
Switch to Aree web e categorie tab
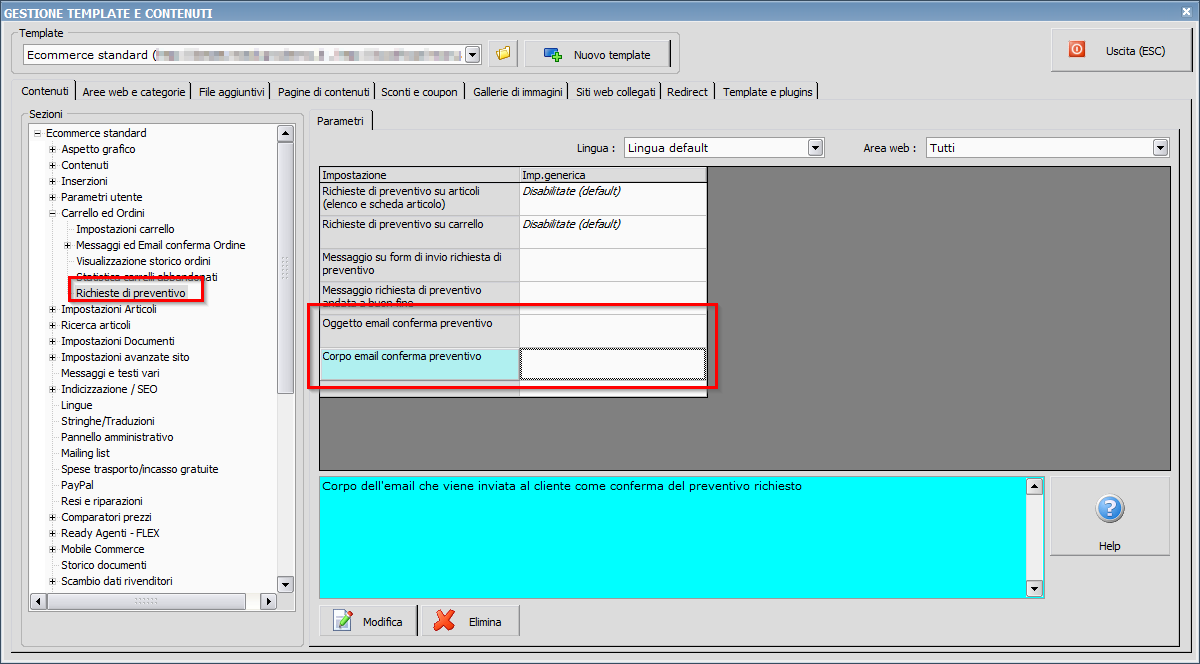134,91
